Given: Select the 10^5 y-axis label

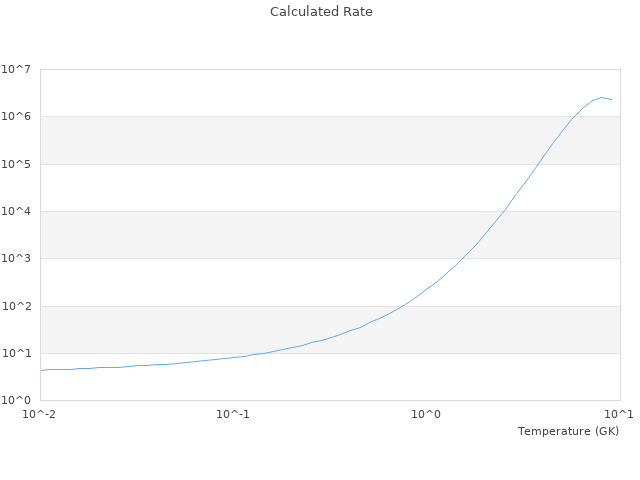Looking at the screenshot, I should click(x=16, y=164).
